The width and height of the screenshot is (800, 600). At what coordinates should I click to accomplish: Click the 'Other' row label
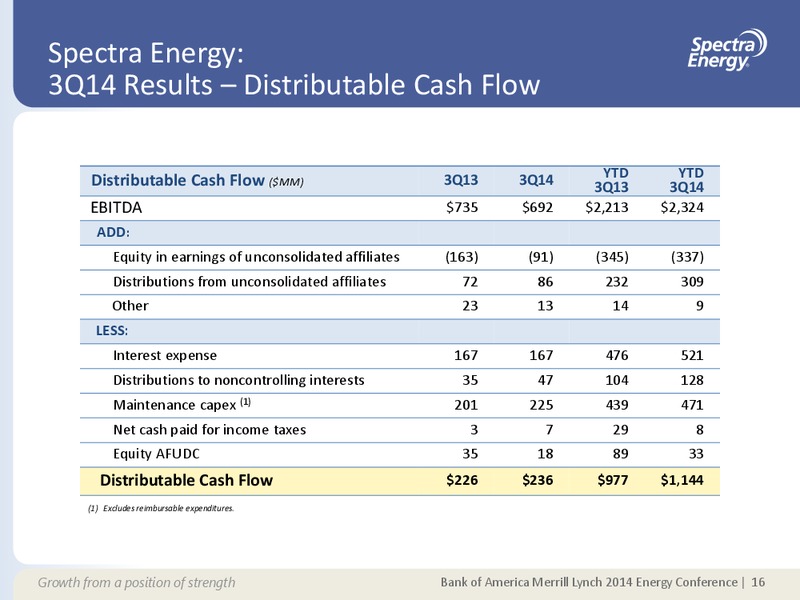click(x=130, y=306)
